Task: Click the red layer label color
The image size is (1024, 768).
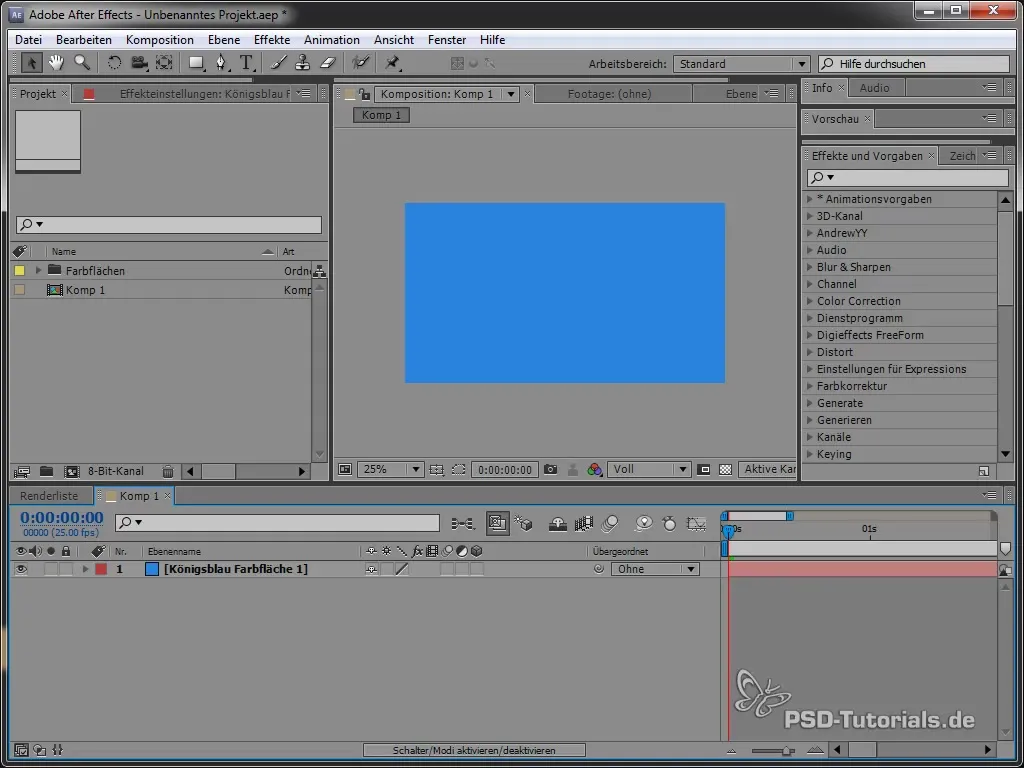Action: coord(101,569)
